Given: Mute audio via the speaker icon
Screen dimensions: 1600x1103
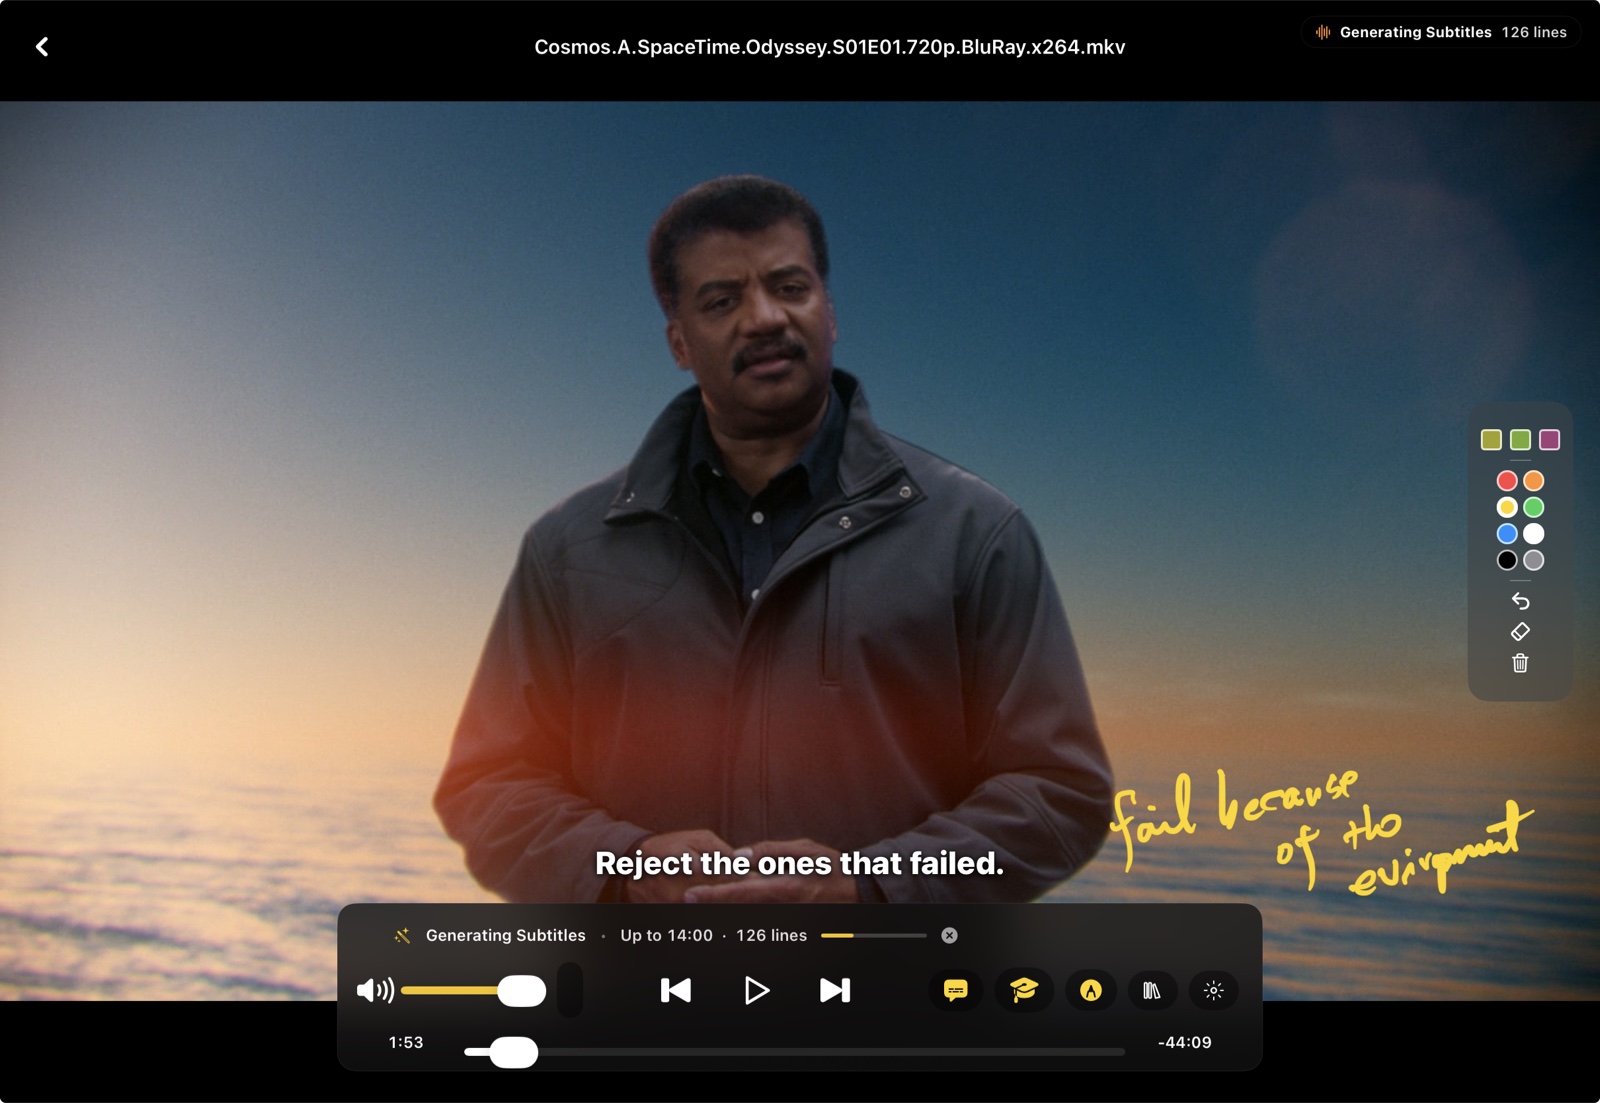Looking at the screenshot, I should click(375, 990).
